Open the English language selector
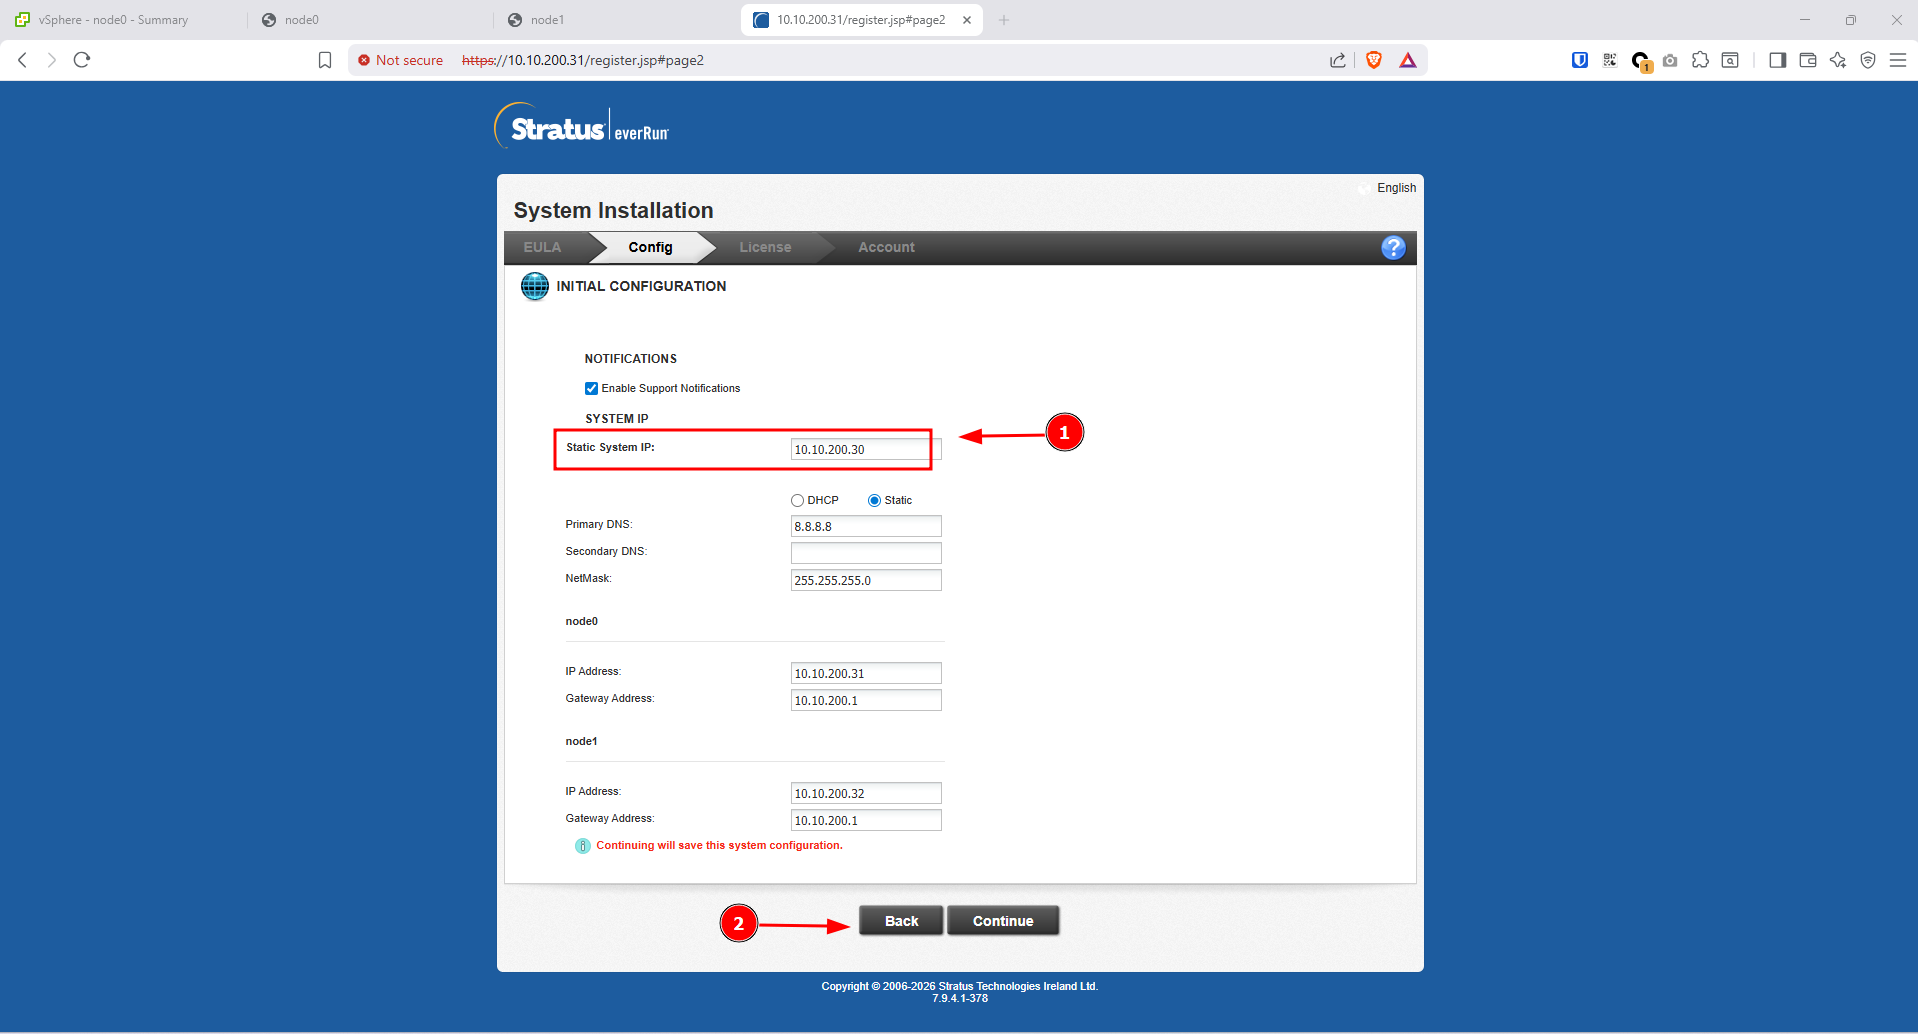The image size is (1918, 1034). click(x=1395, y=188)
